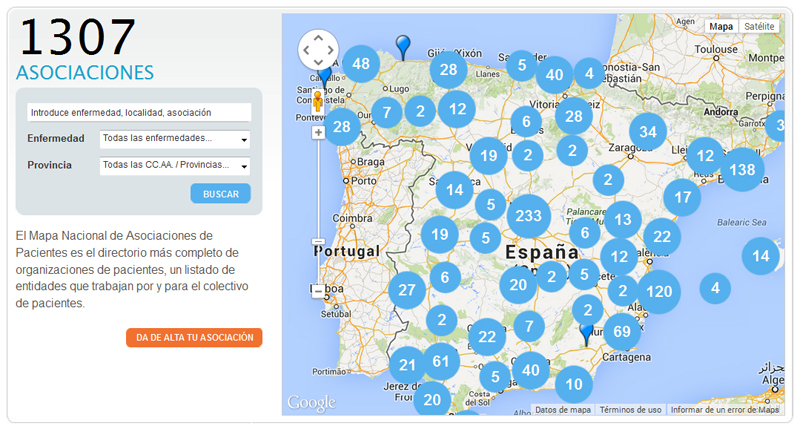Click the Street View pegman icon
The height and width of the screenshot is (429, 800).
[318, 101]
